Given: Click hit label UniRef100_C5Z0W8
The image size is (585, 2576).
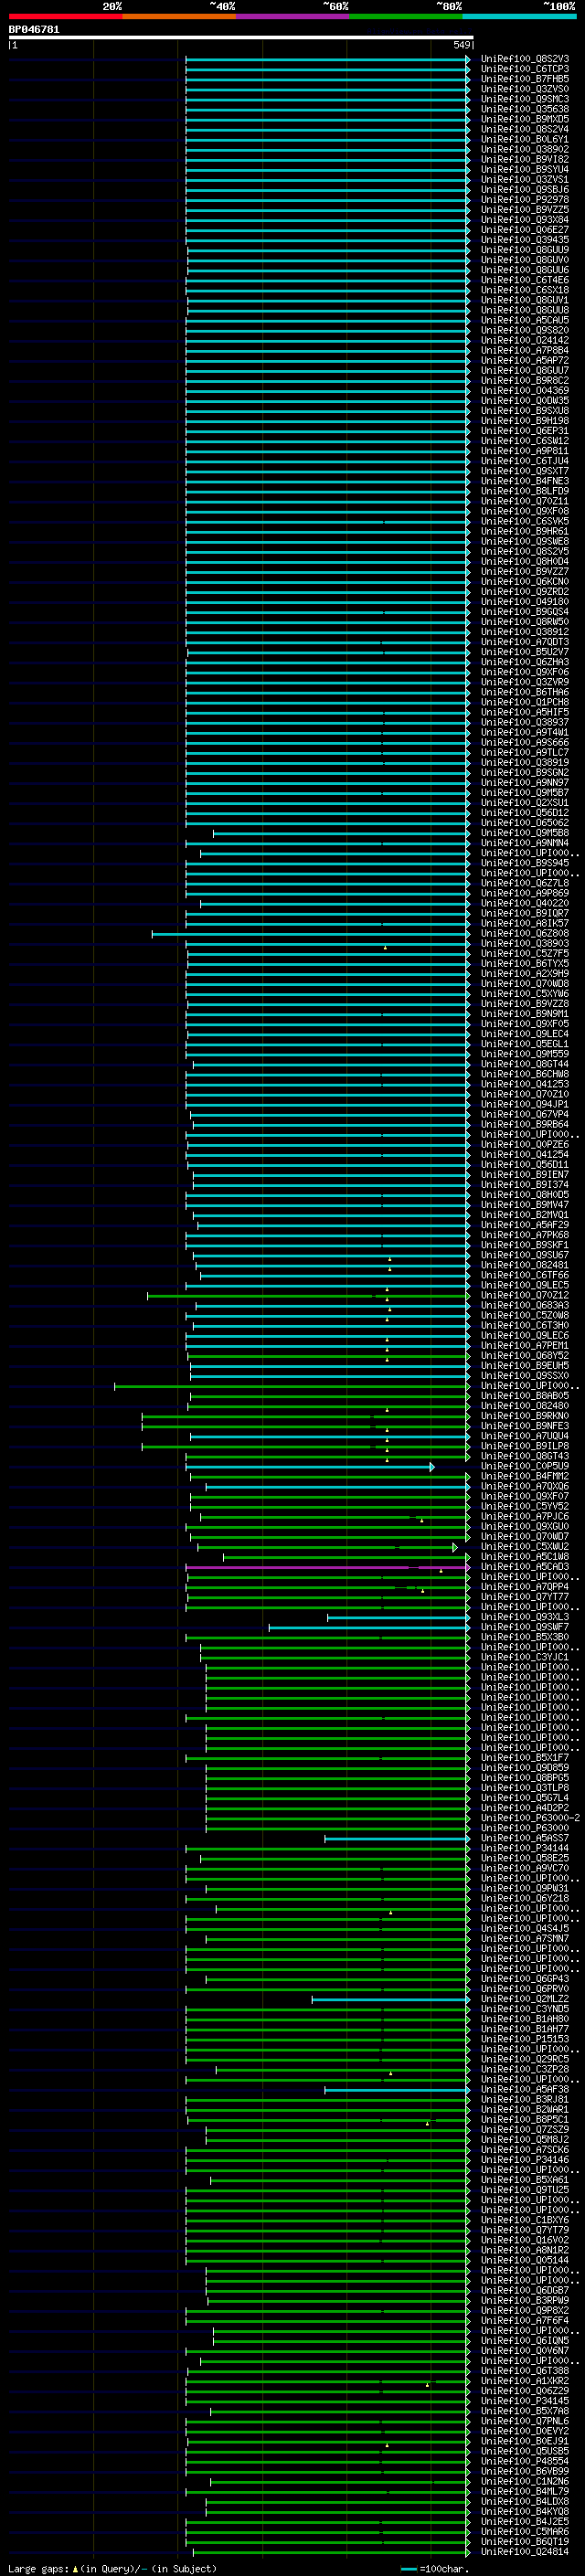Looking at the screenshot, I should pos(525,1316).
